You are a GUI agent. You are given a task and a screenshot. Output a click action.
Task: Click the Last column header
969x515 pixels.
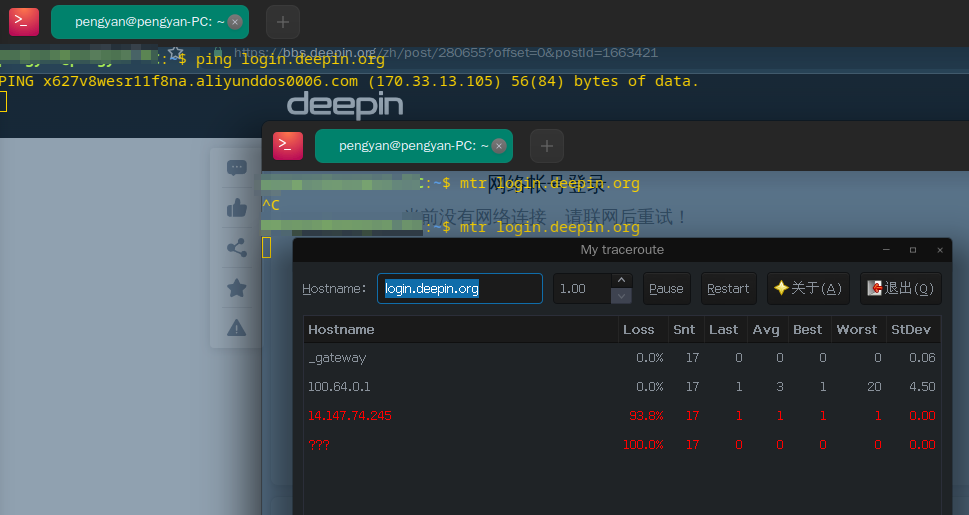[x=726, y=330]
